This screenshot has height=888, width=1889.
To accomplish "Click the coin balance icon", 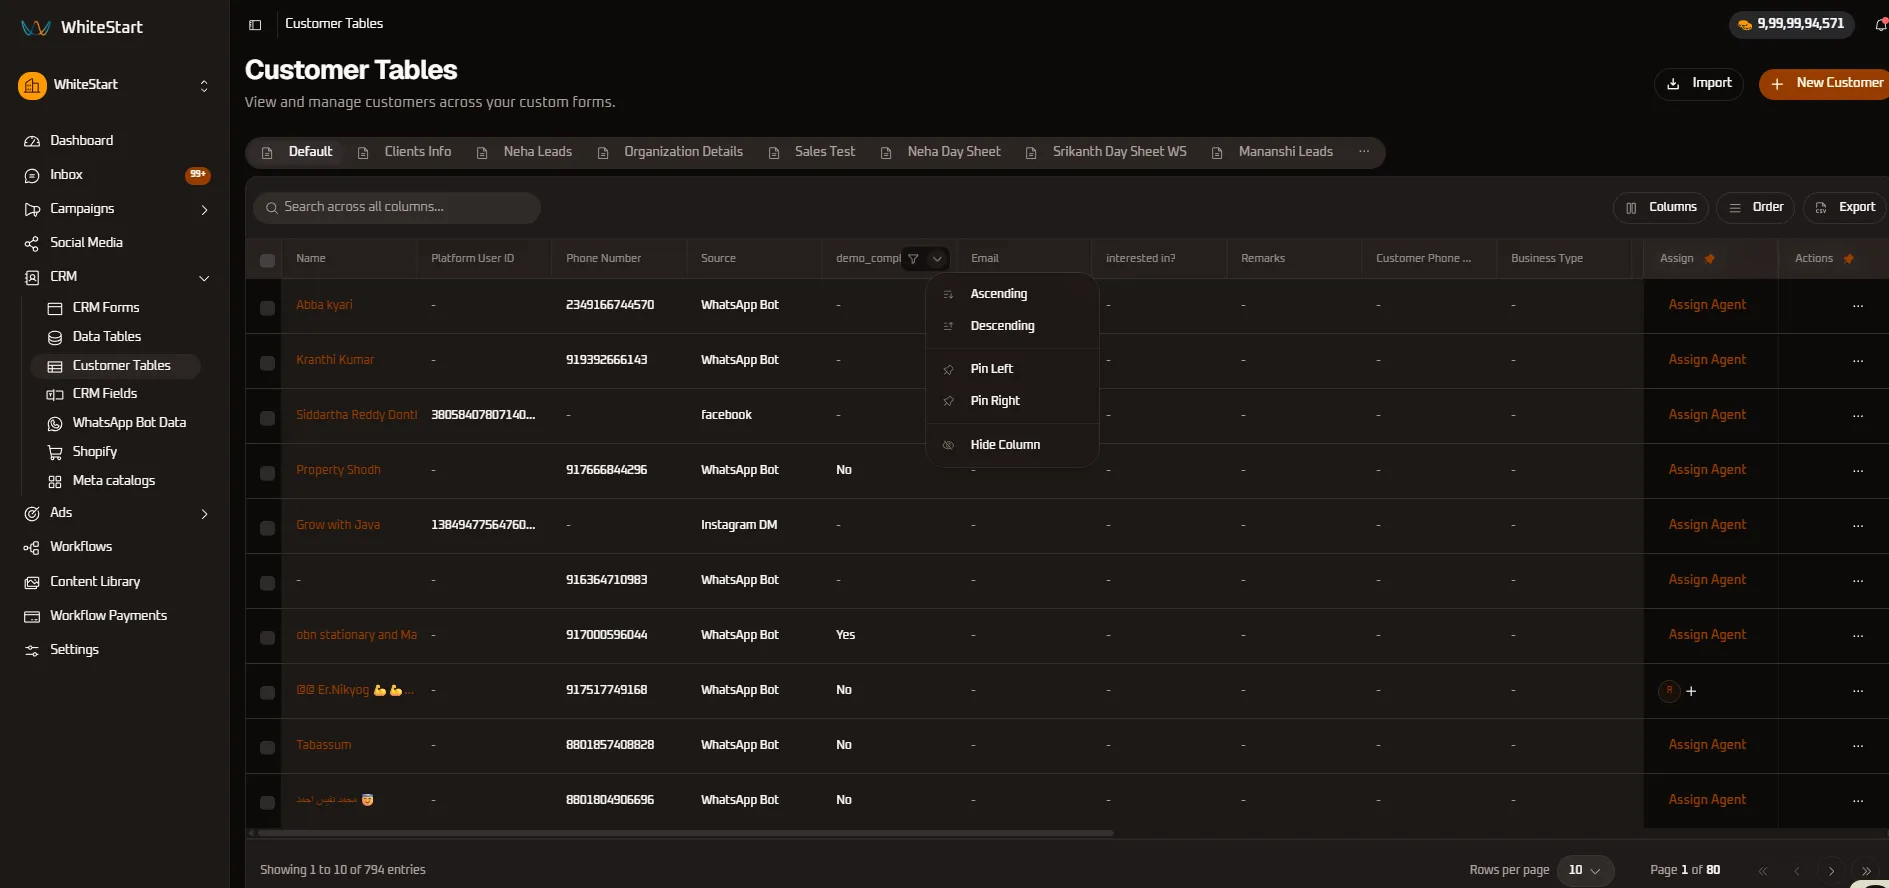I will pos(1745,25).
